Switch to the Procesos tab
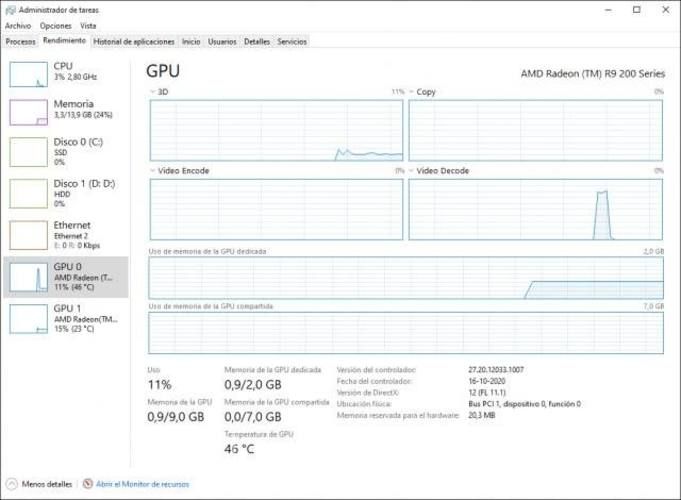The width and height of the screenshot is (681, 500). 20,42
